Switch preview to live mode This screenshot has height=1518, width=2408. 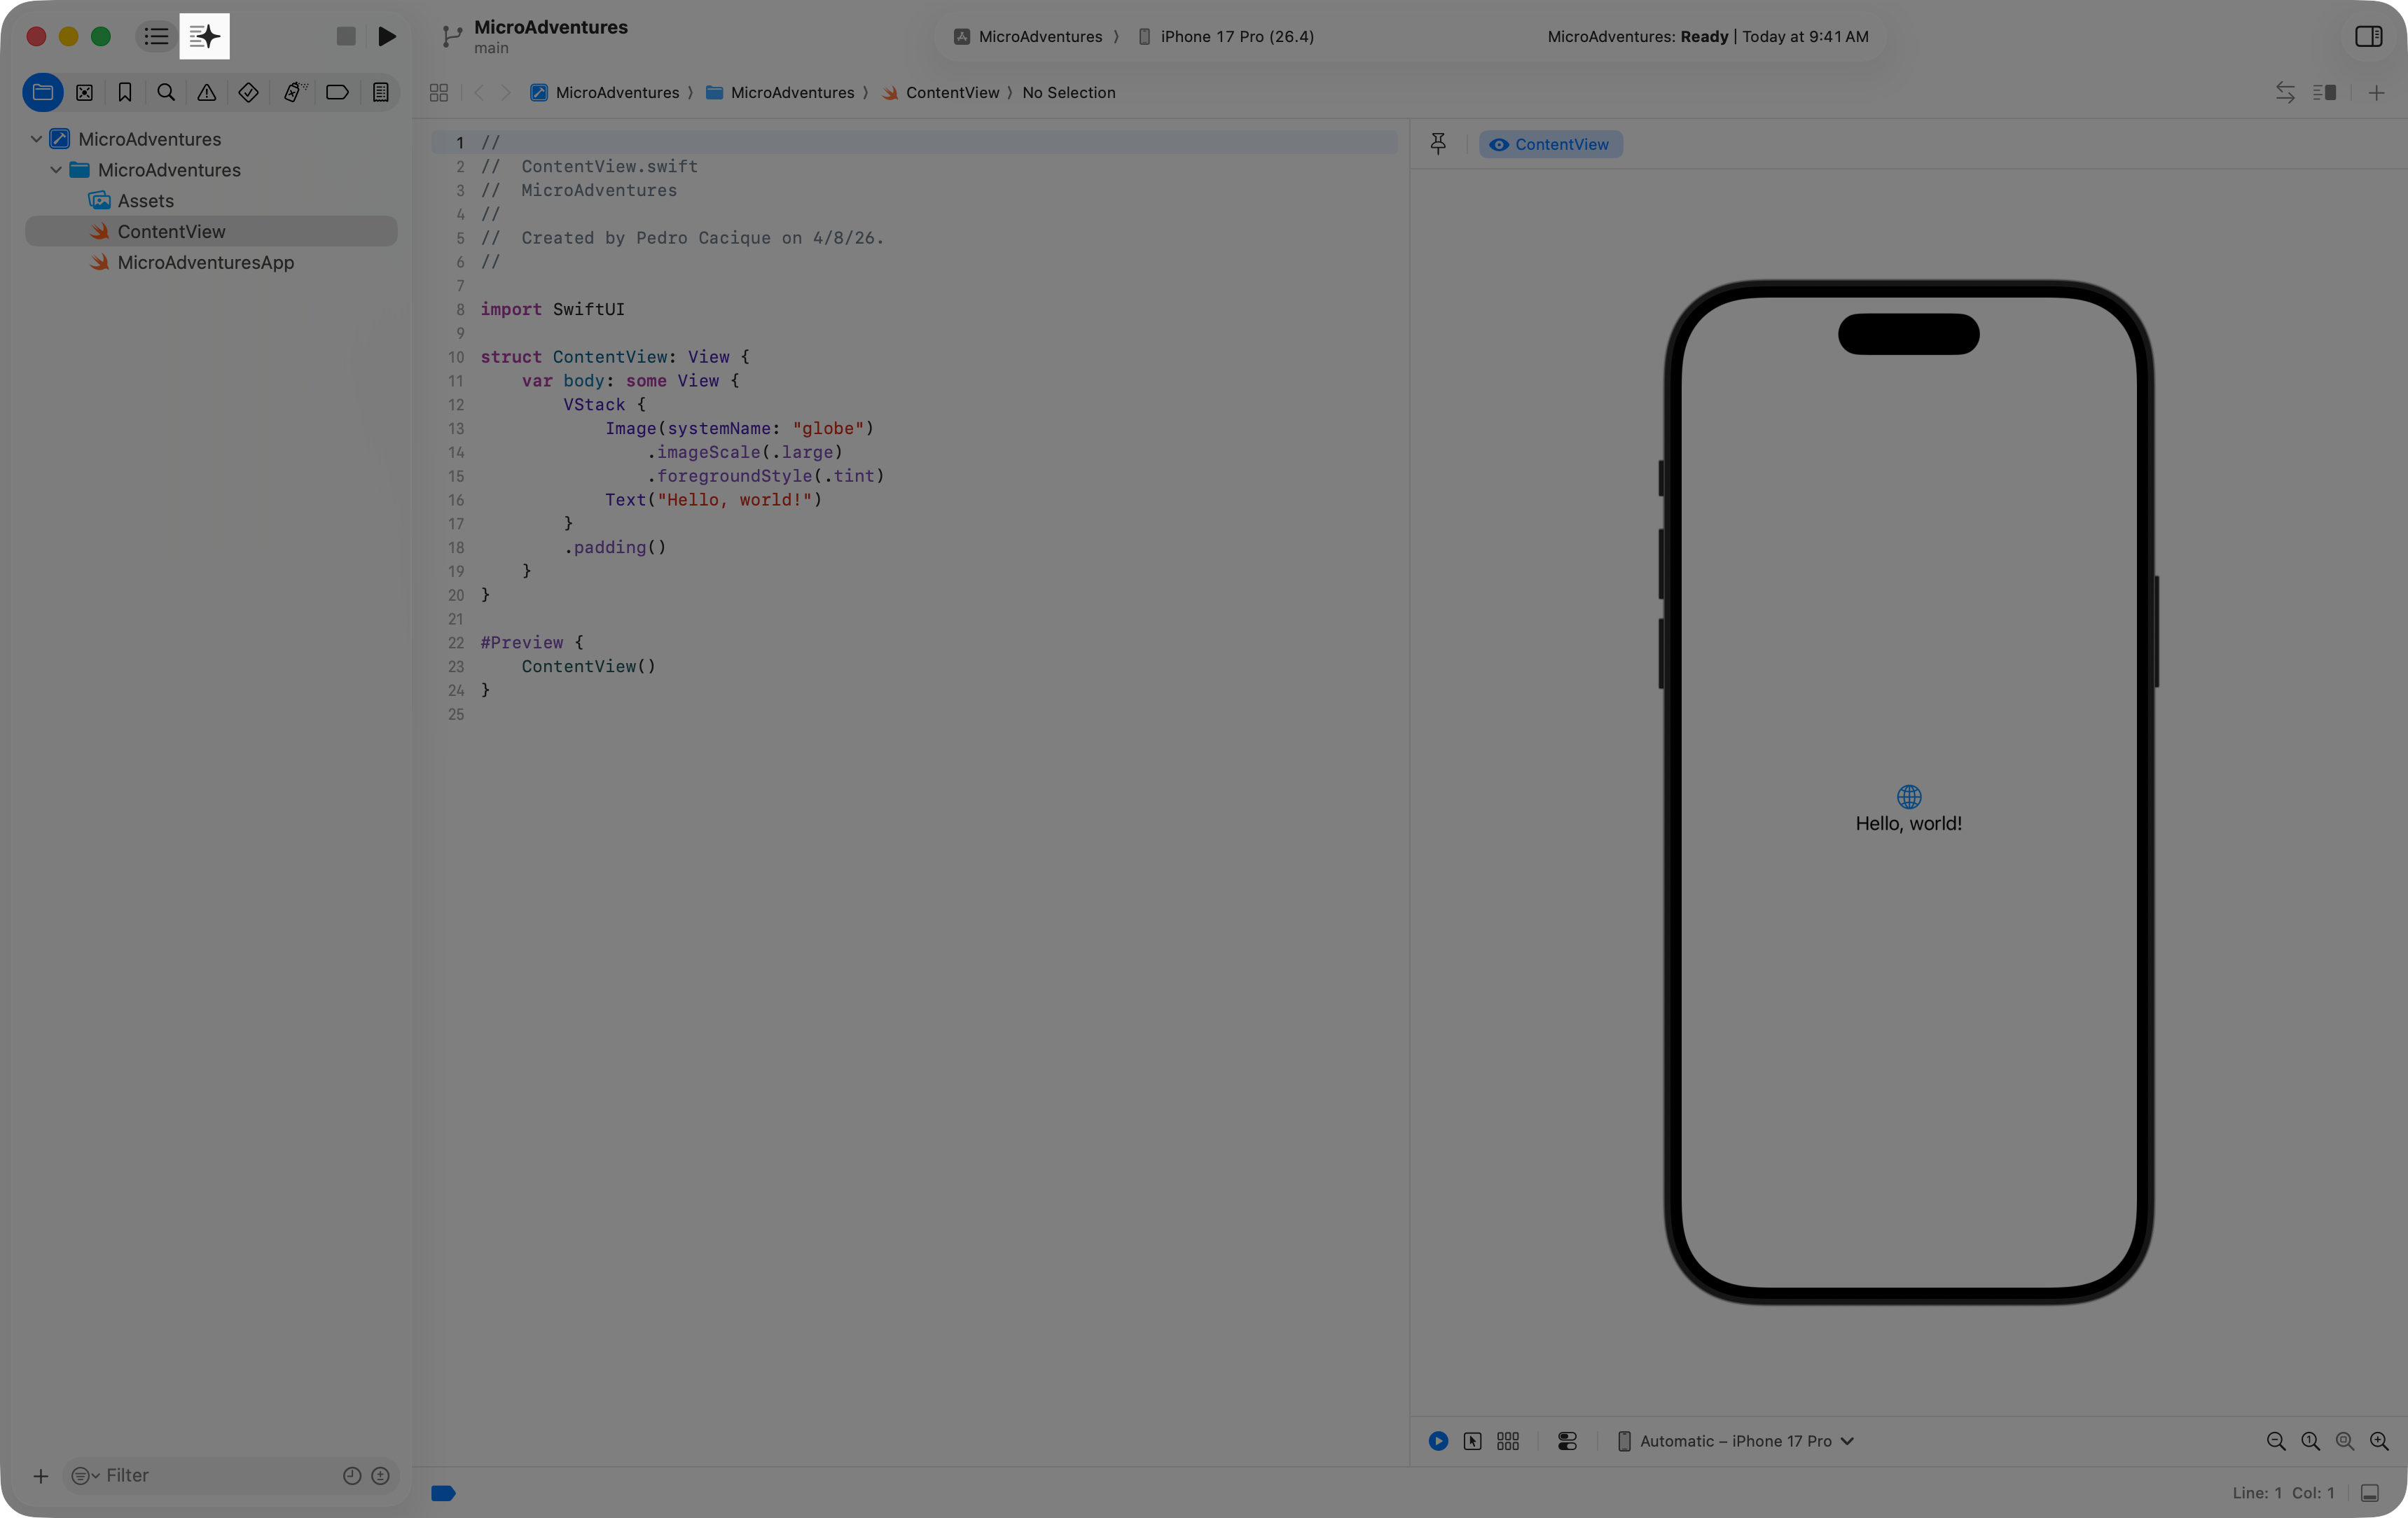coord(1438,1441)
